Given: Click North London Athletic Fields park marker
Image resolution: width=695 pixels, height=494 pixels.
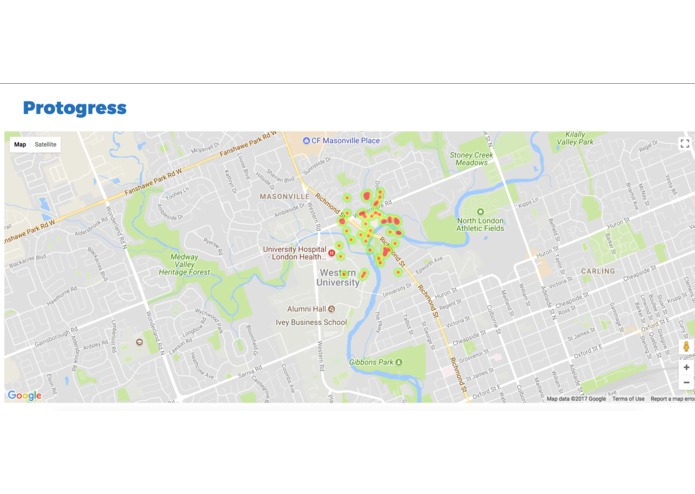Looking at the screenshot, I should click(480, 211).
